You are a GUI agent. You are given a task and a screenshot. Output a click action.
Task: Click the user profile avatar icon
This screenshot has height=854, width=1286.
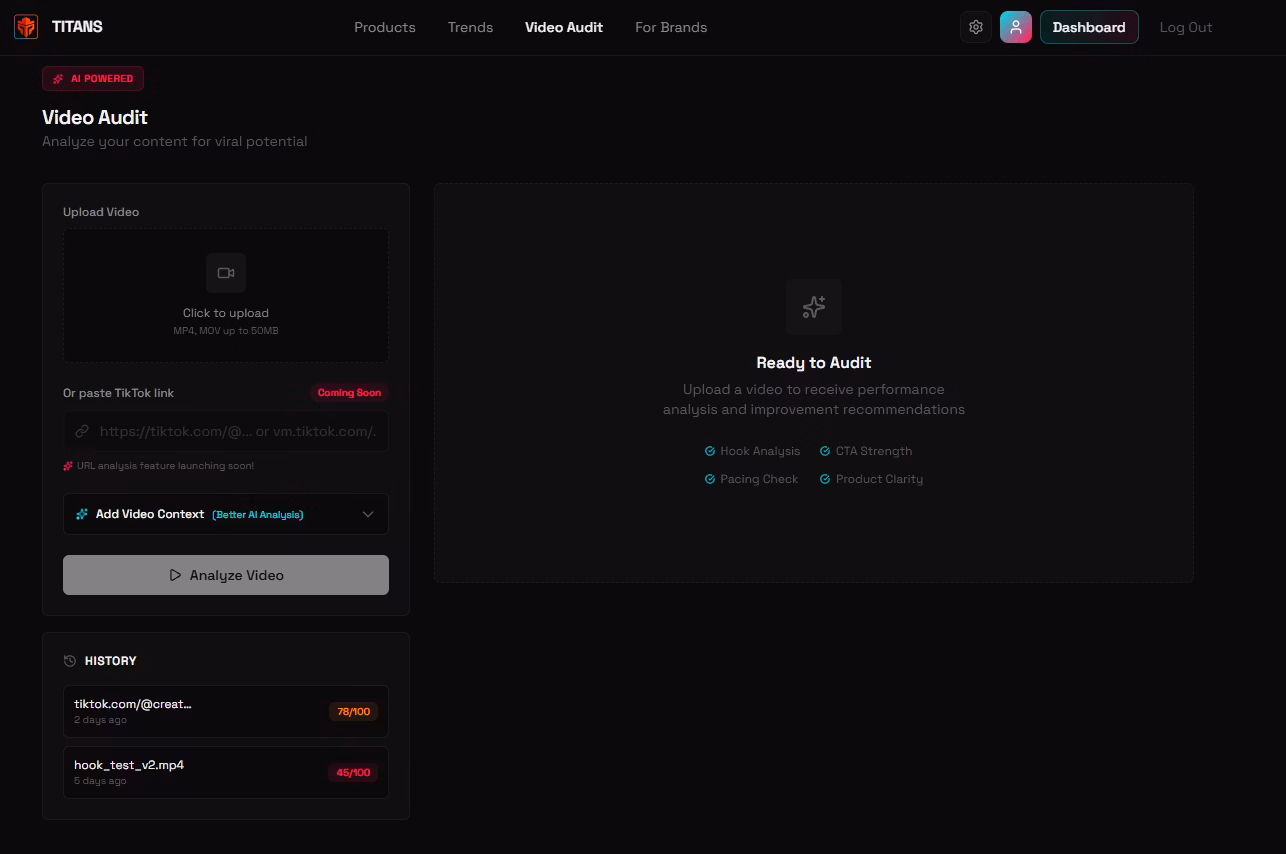coord(1015,27)
